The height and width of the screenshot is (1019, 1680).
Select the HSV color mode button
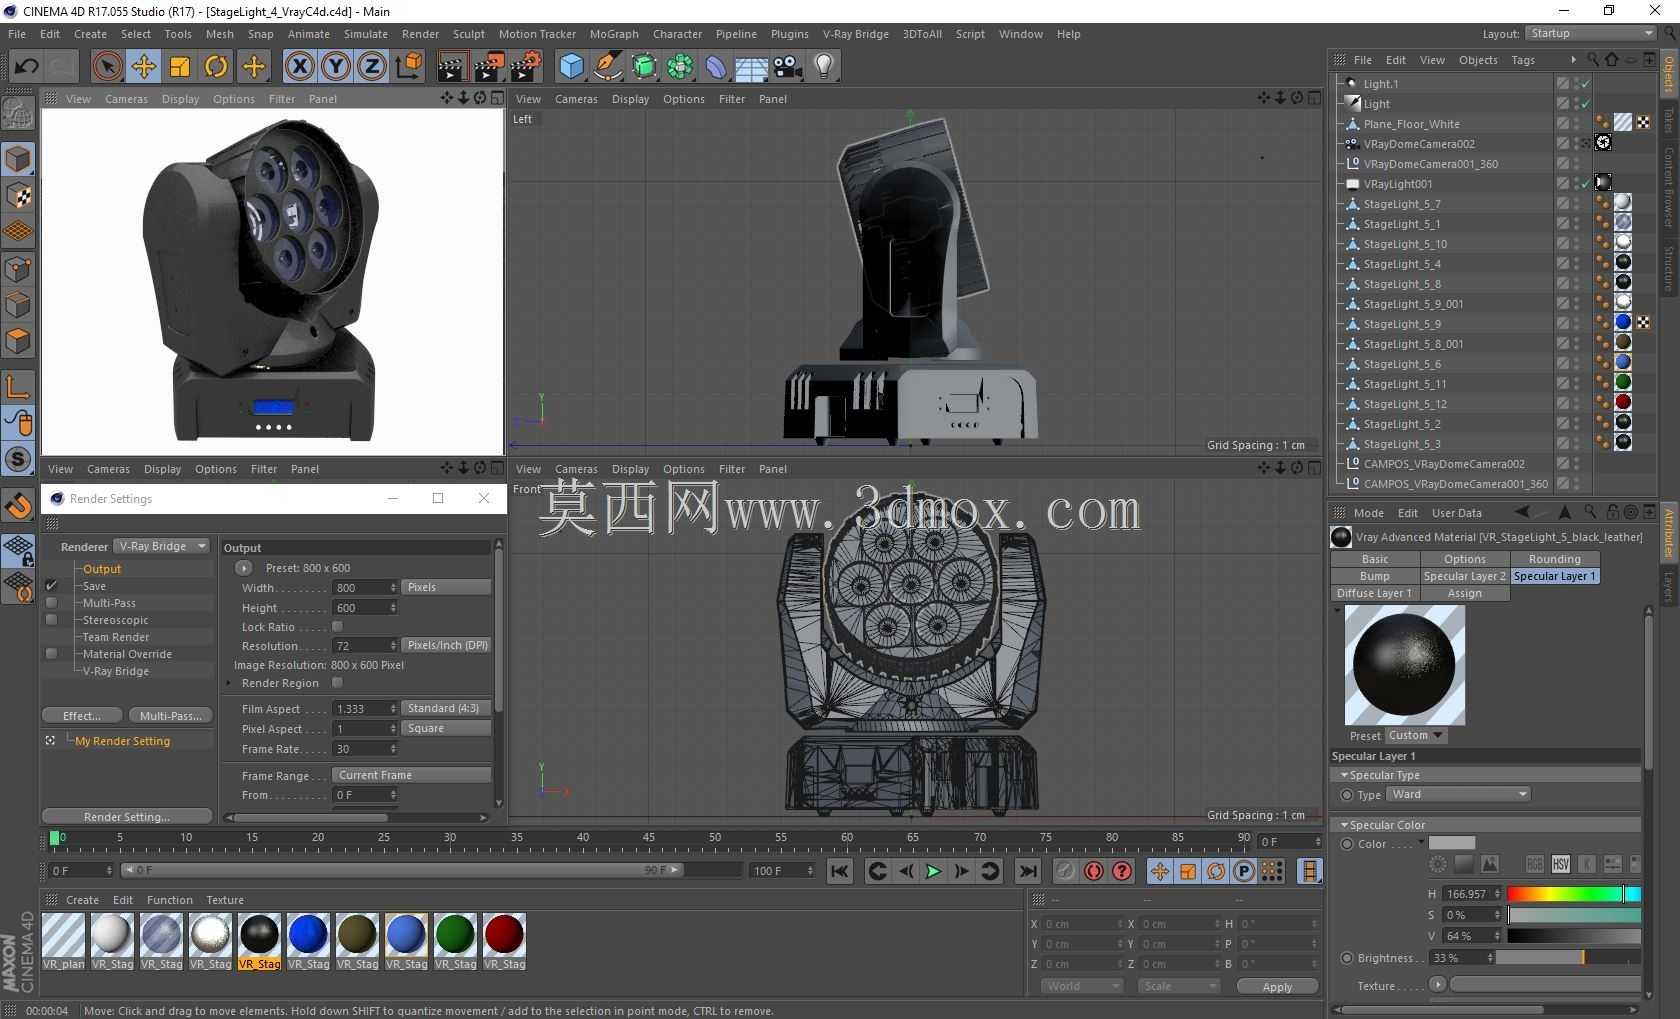tap(1560, 864)
